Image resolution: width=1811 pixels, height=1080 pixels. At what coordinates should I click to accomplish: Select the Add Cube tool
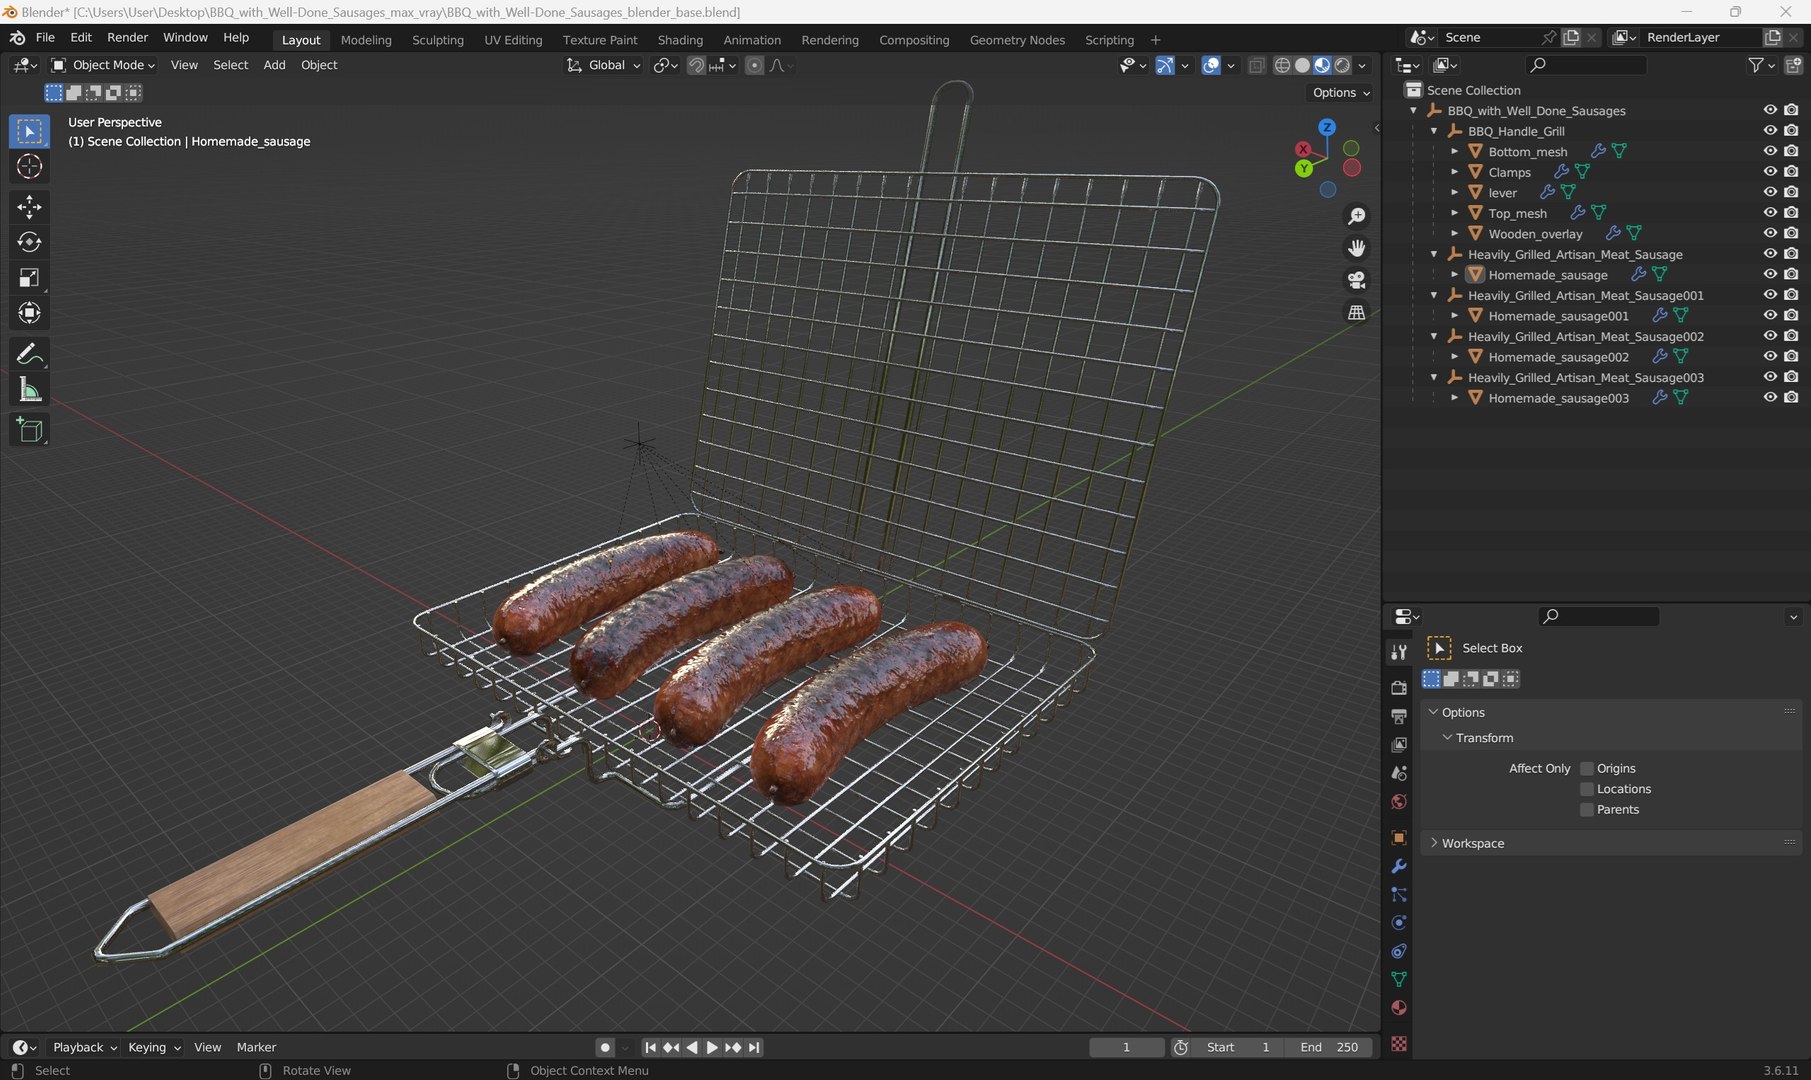(x=29, y=430)
